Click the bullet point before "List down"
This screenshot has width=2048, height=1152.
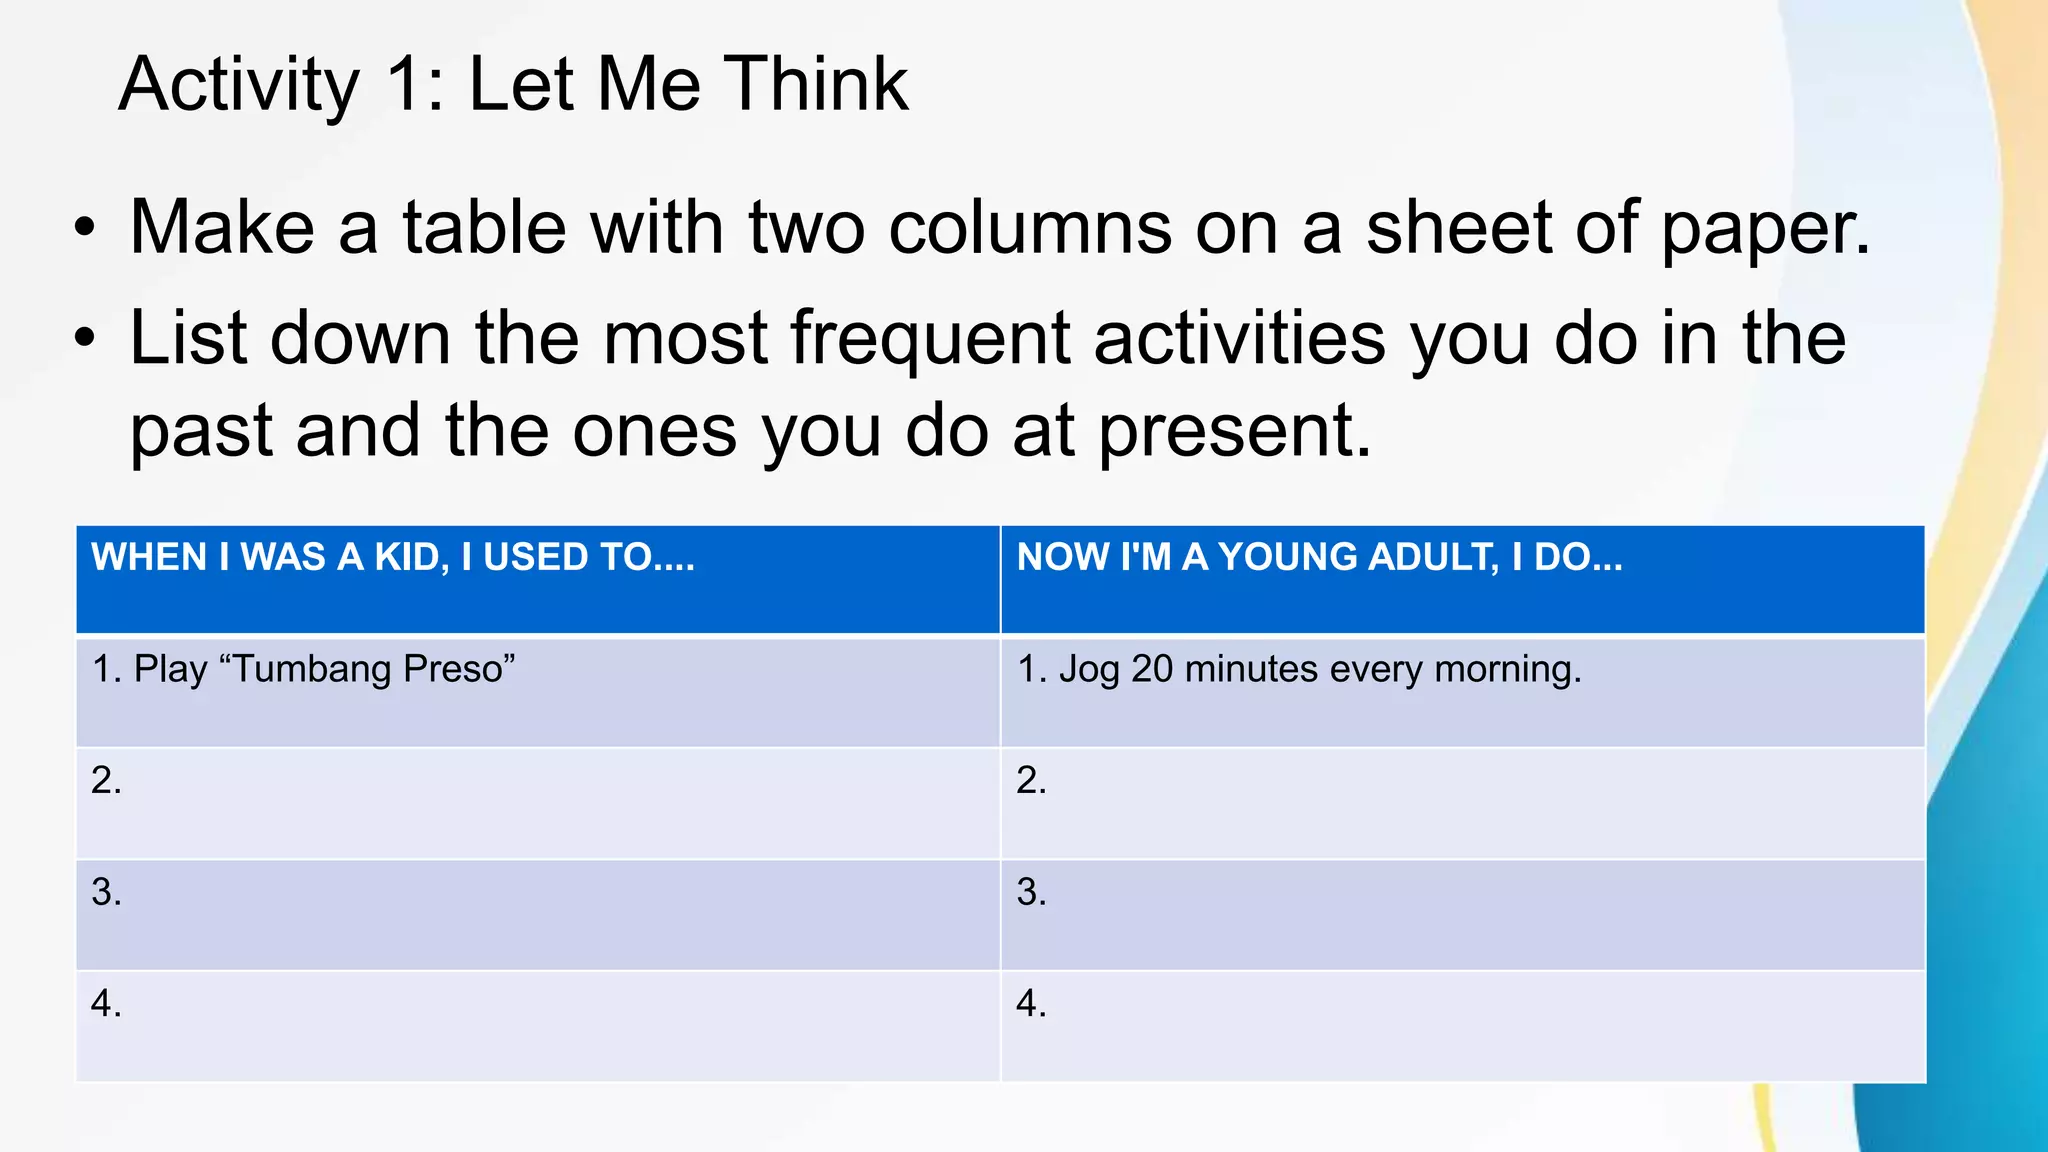[x=86, y=338]
